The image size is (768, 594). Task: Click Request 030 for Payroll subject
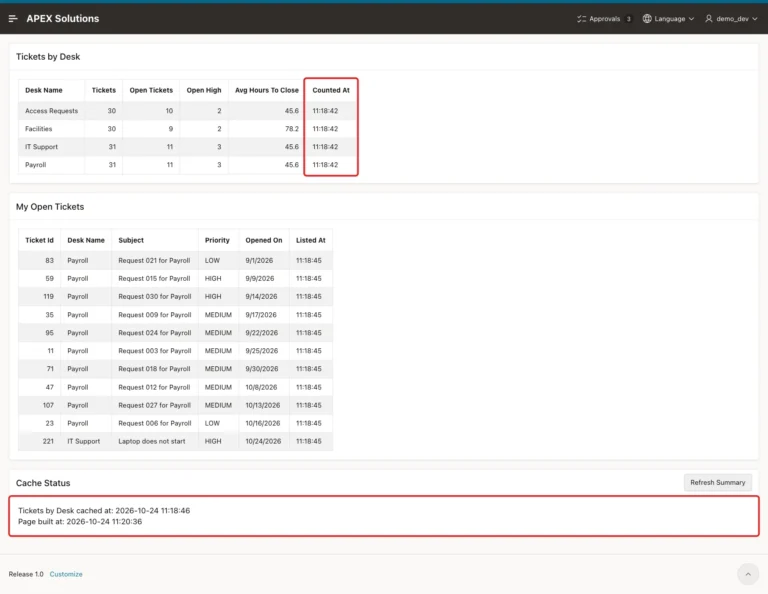click(x=155, y=296)
